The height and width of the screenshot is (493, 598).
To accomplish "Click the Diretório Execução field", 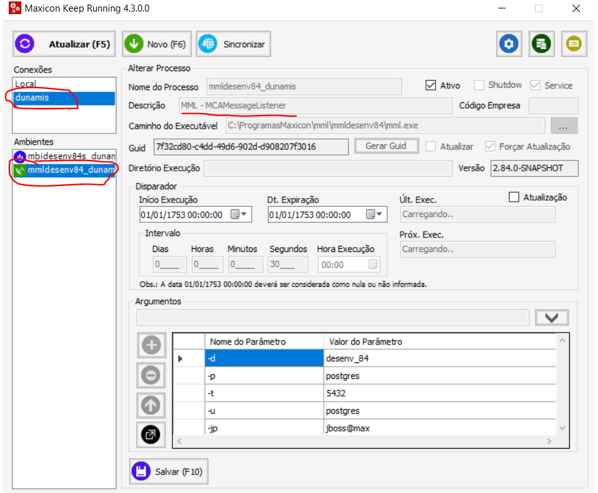I will tap(328, 168).
